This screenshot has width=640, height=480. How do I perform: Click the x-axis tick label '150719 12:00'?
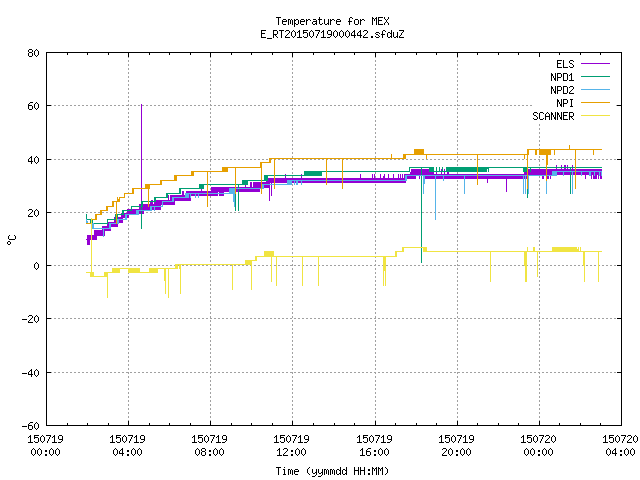(291, 445)
